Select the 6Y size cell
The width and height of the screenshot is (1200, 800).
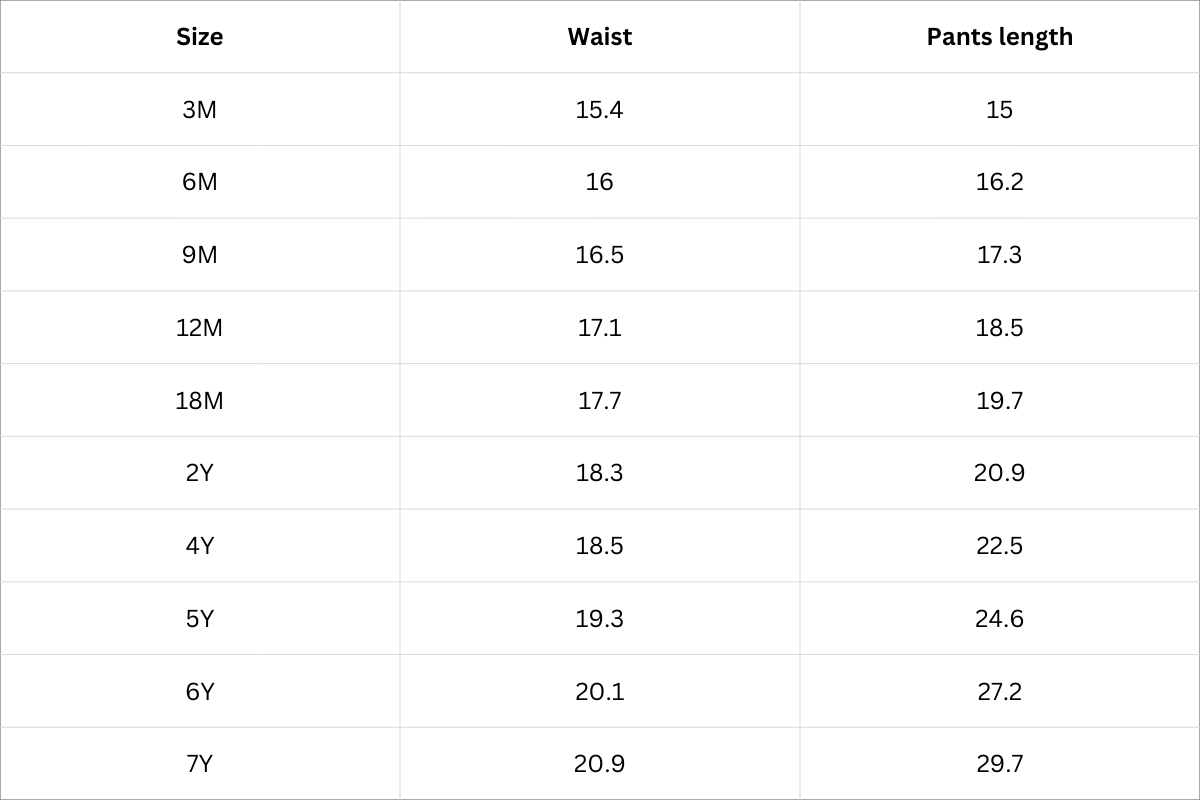coord(200,691)
